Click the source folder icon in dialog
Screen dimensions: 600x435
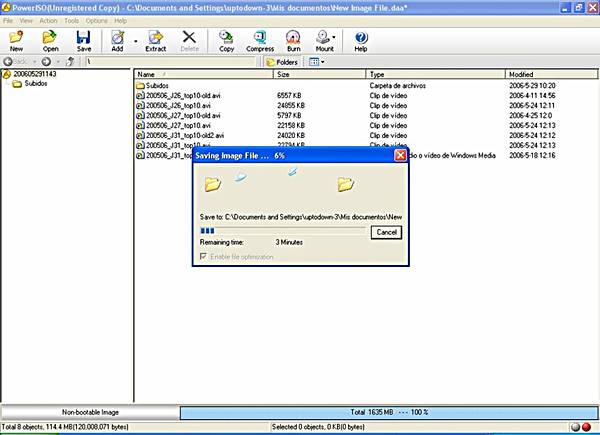pyautogui.click(x=213, y=184)
